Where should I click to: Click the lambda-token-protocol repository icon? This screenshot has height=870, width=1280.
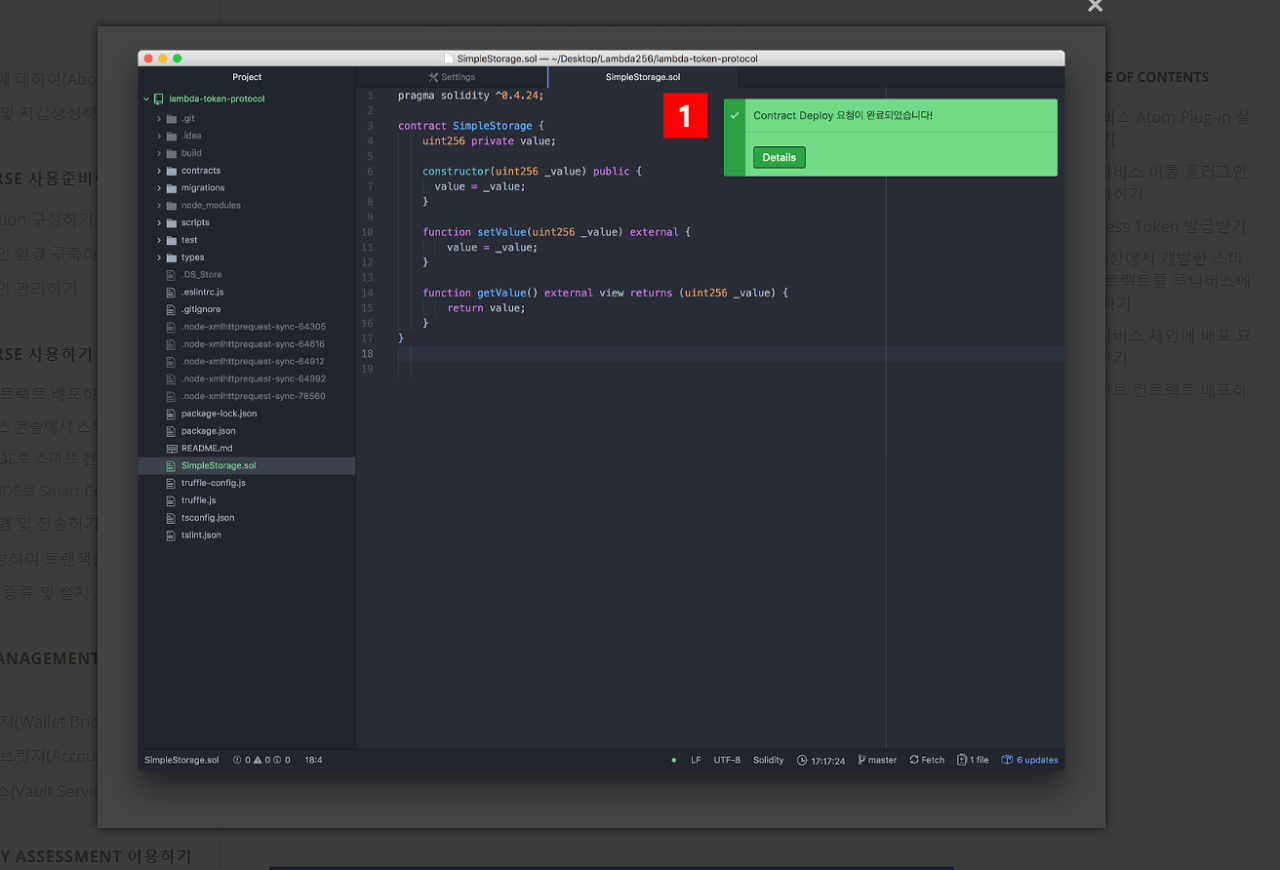(x=158, y=99)
